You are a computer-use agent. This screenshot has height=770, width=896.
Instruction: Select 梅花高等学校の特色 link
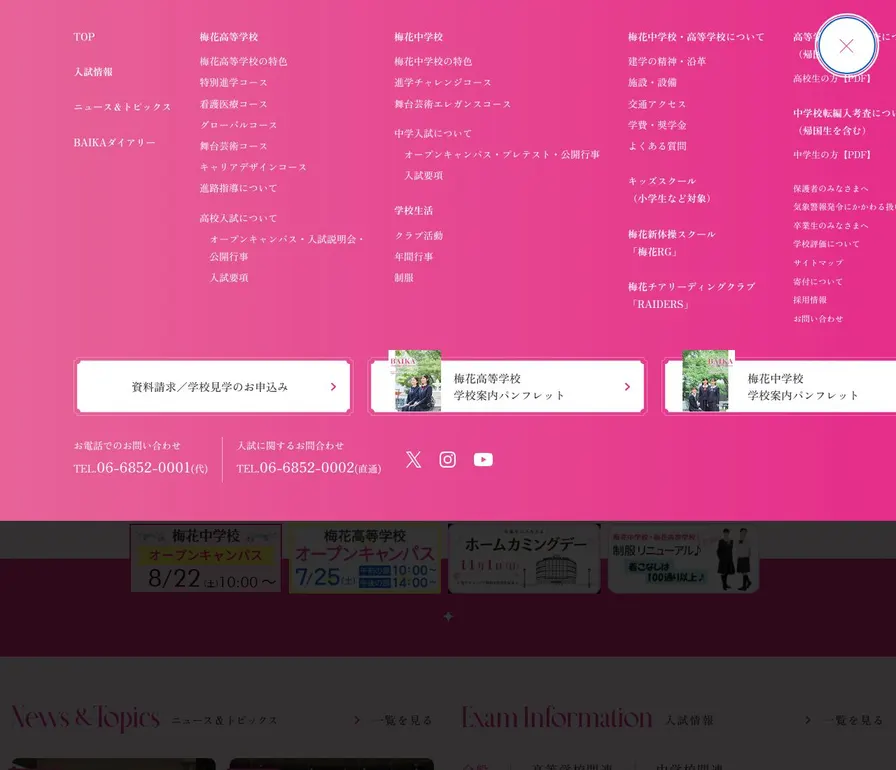pos(243,61)
